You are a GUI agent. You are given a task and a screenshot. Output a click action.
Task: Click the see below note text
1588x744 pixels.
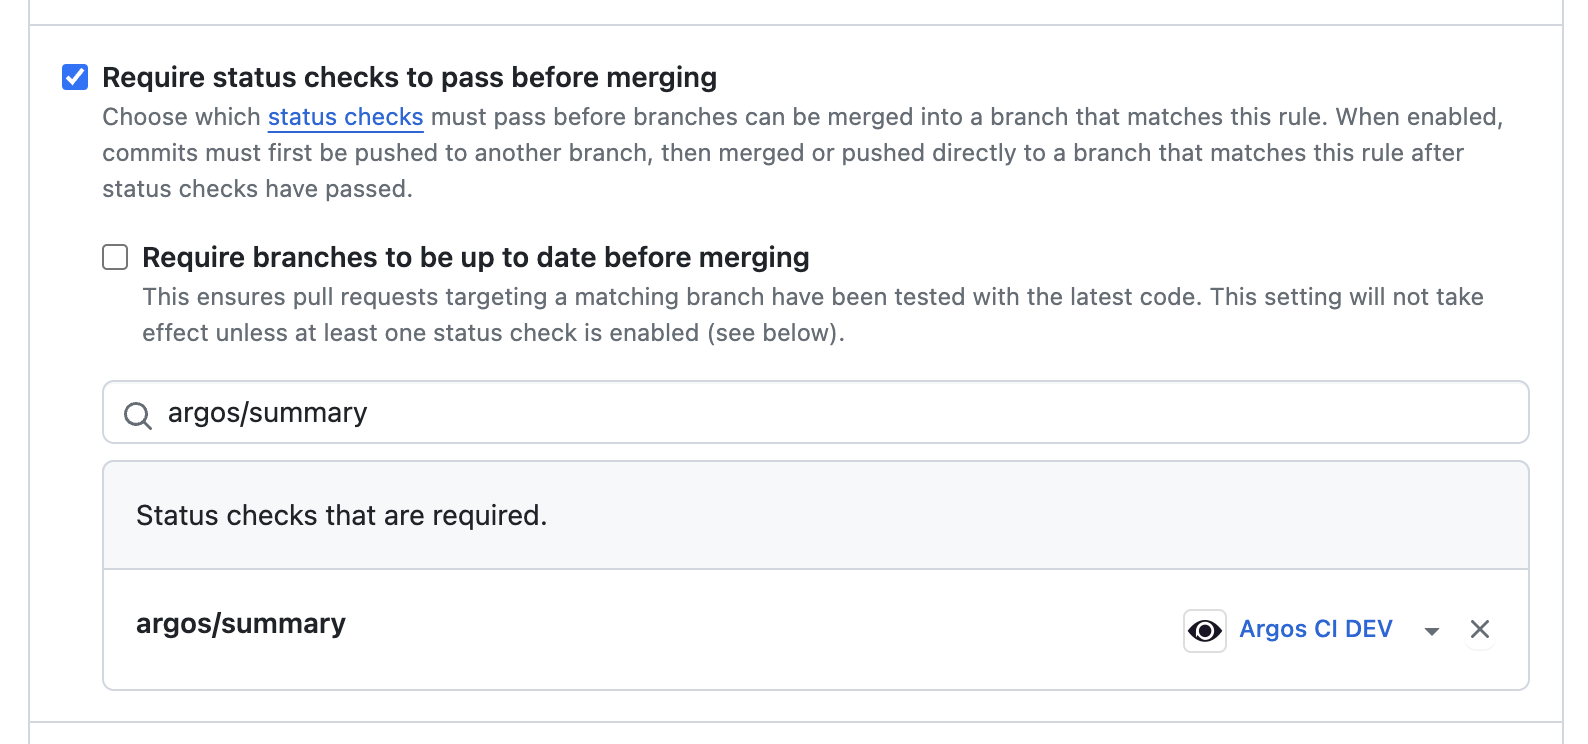pyautogui.click(x=776, y=333)
